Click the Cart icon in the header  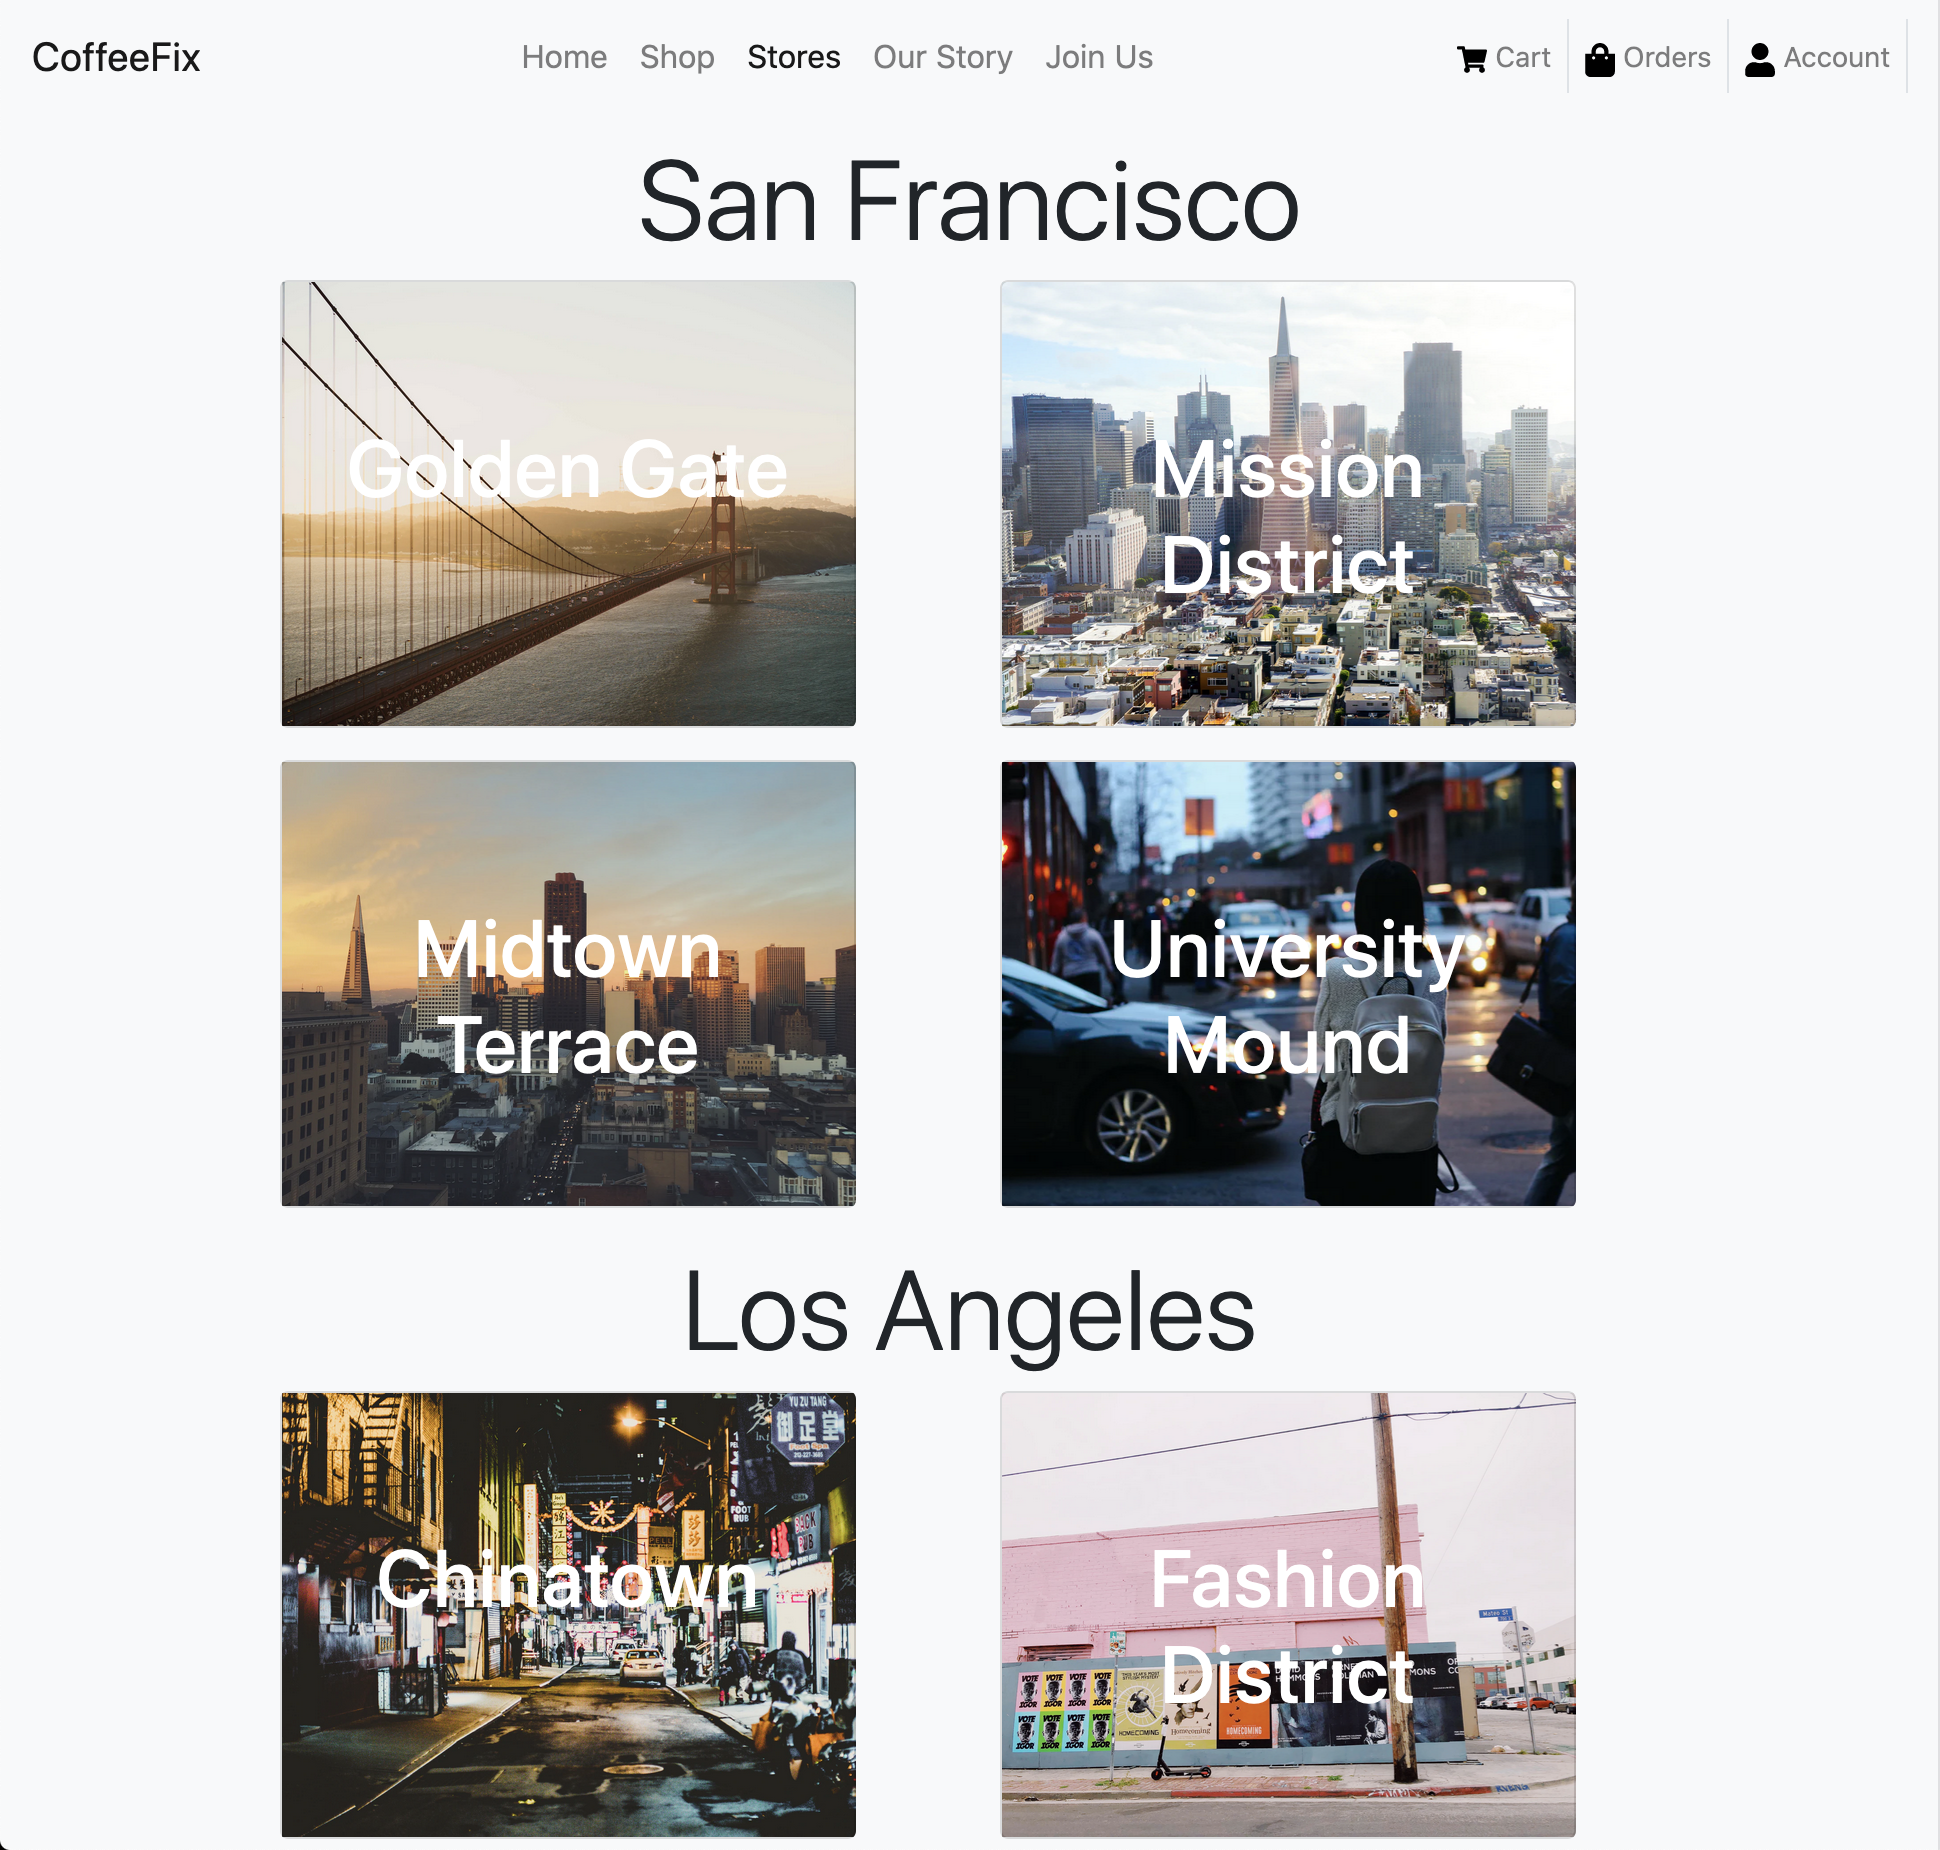pyautogui.click(x=1474, y=57)
